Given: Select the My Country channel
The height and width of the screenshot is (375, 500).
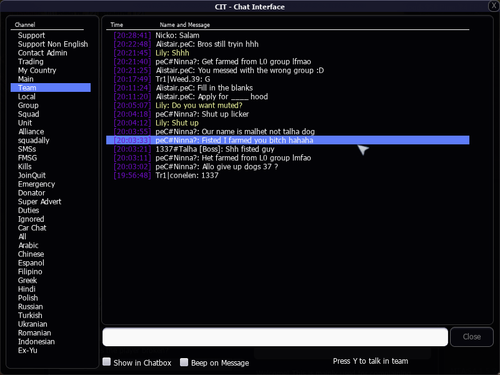Looking at the screenshot, I should [37, 70].
